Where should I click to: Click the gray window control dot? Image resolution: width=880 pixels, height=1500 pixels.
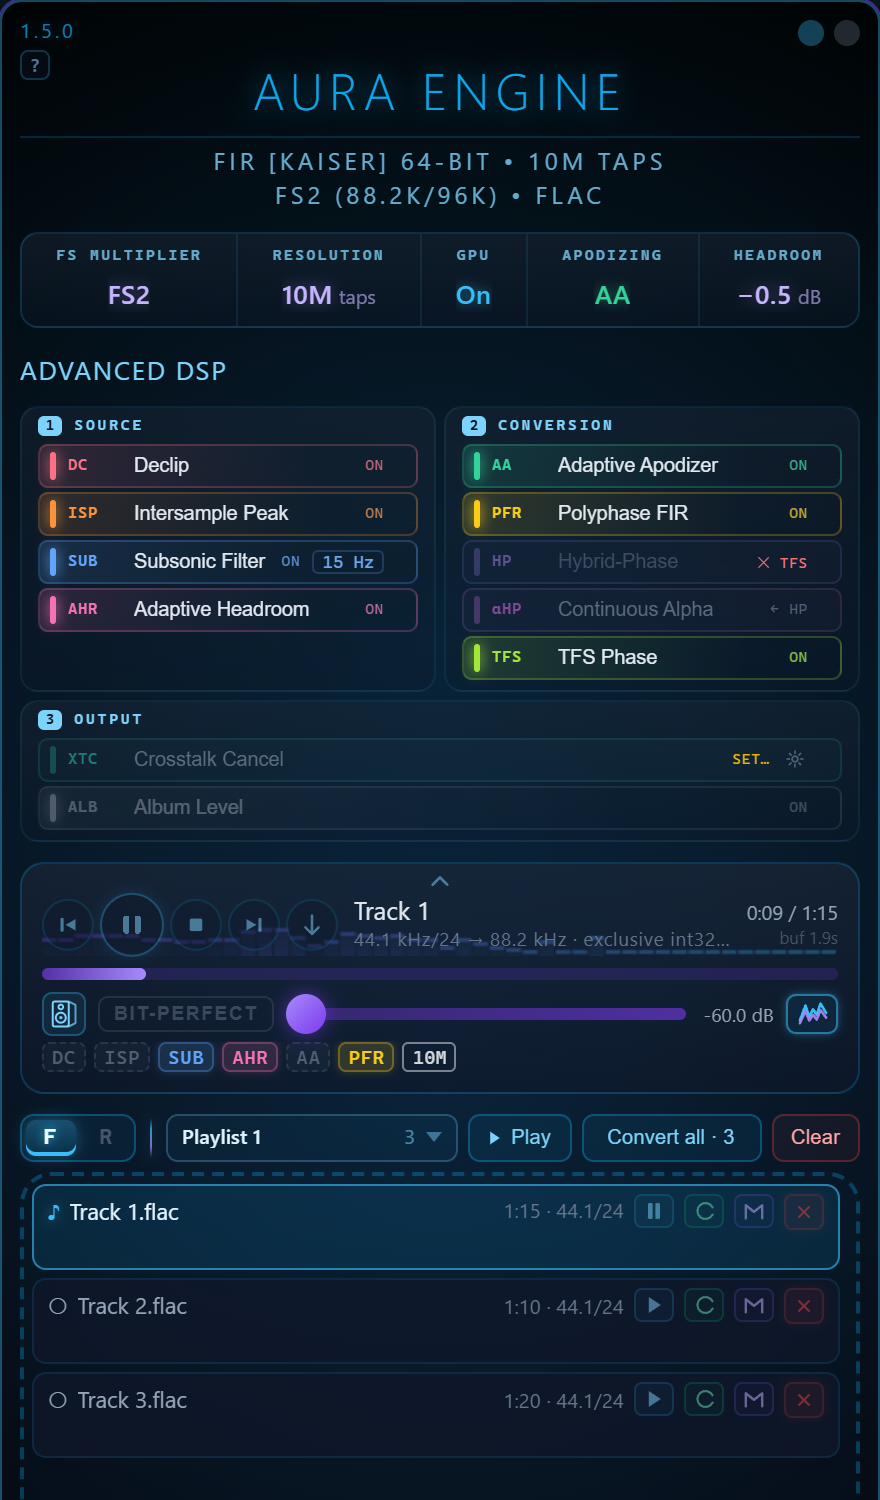coord(847,33)
